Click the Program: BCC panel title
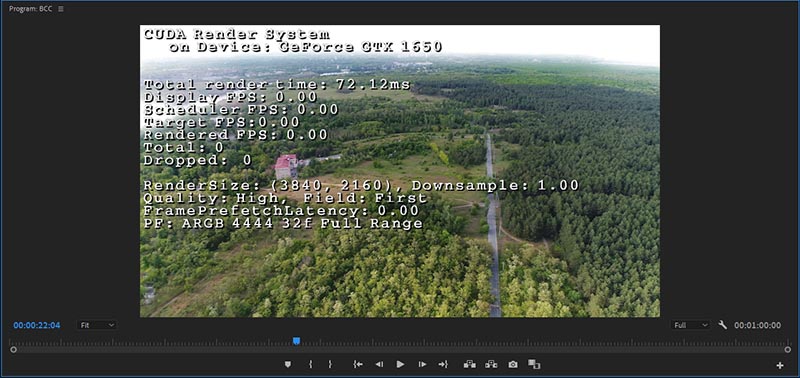Viewport: 800px width, 378px height. [31, 9]
